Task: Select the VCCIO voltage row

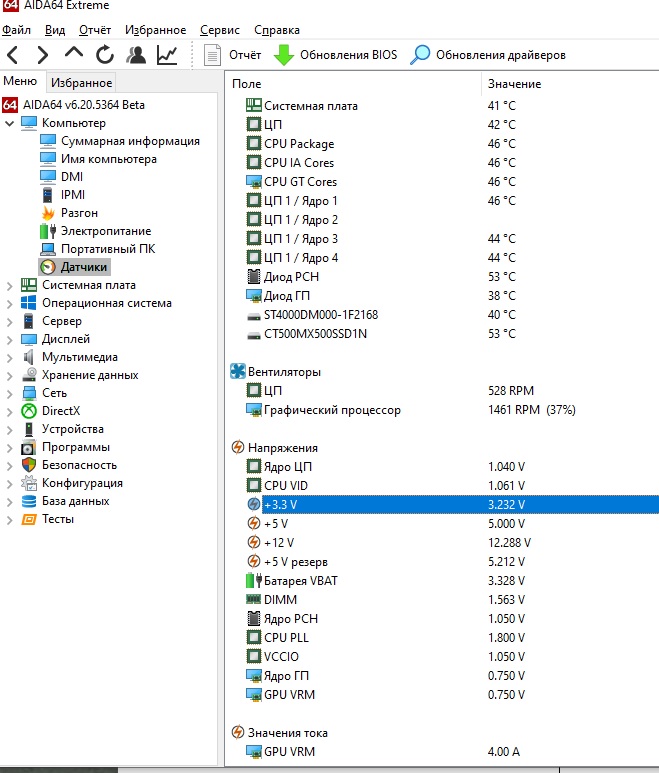Action: [x=442, y=657]
